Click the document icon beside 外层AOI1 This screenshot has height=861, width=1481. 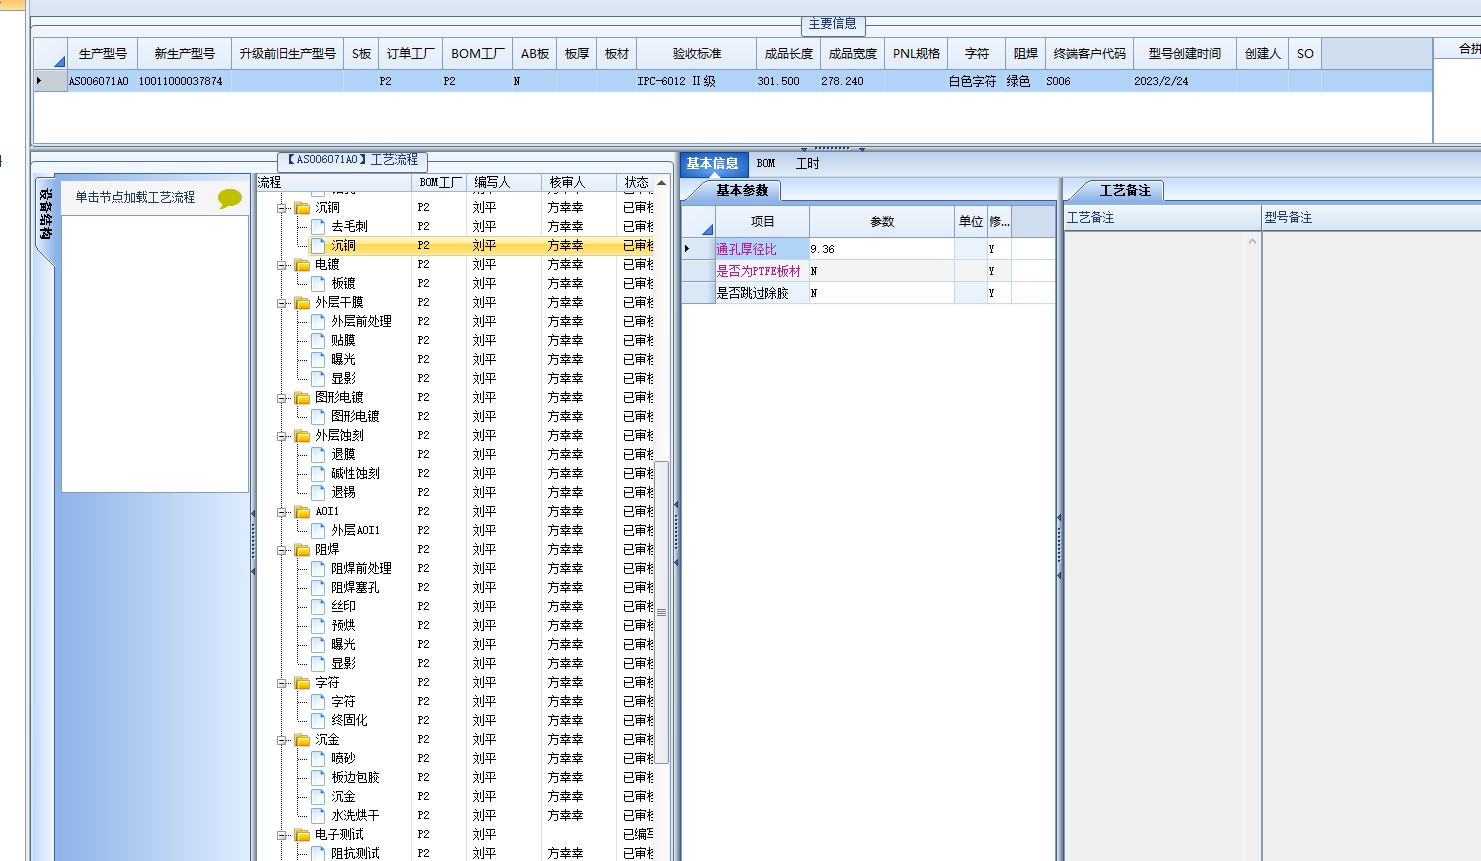click(318, 531)
